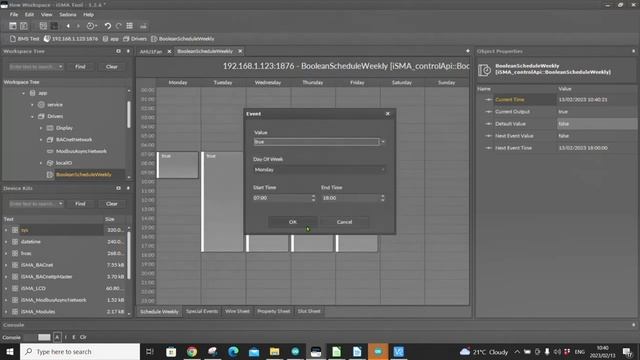Viewport: 640px width, 360px height.
Task: Collapse the Drivers node in the tree
Action: click(32, 116)
